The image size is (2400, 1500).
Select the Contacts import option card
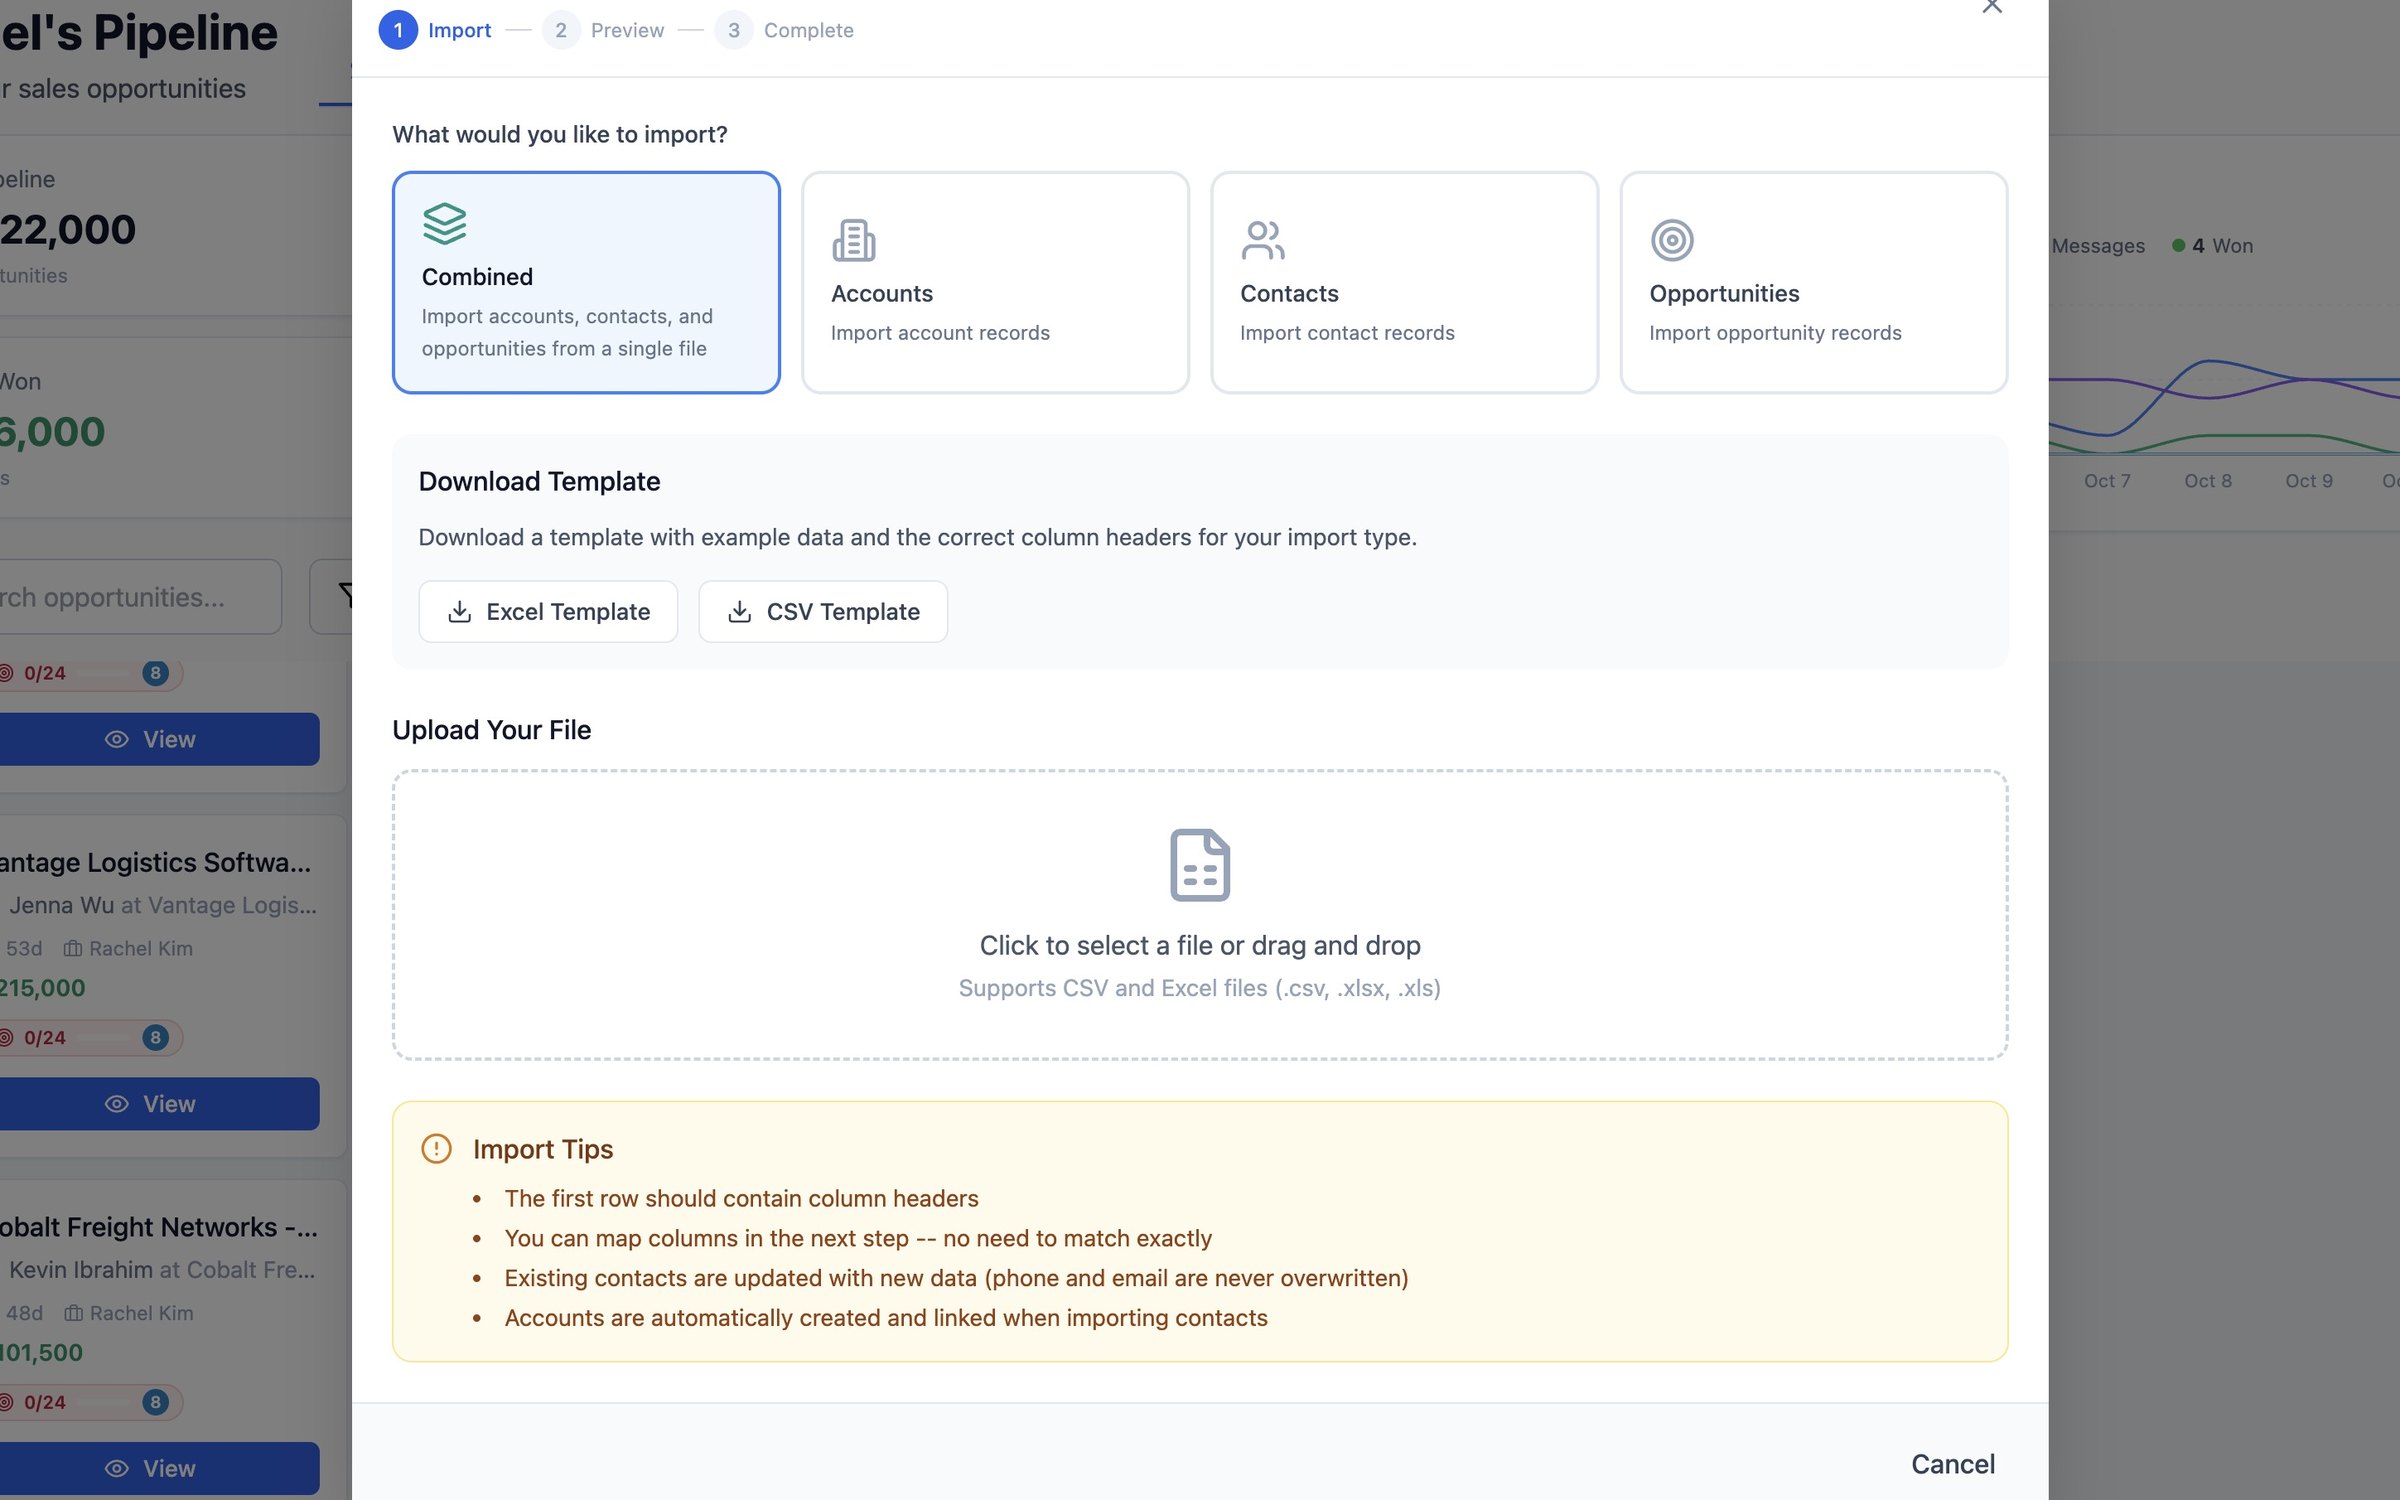(x=1404, y=282)
